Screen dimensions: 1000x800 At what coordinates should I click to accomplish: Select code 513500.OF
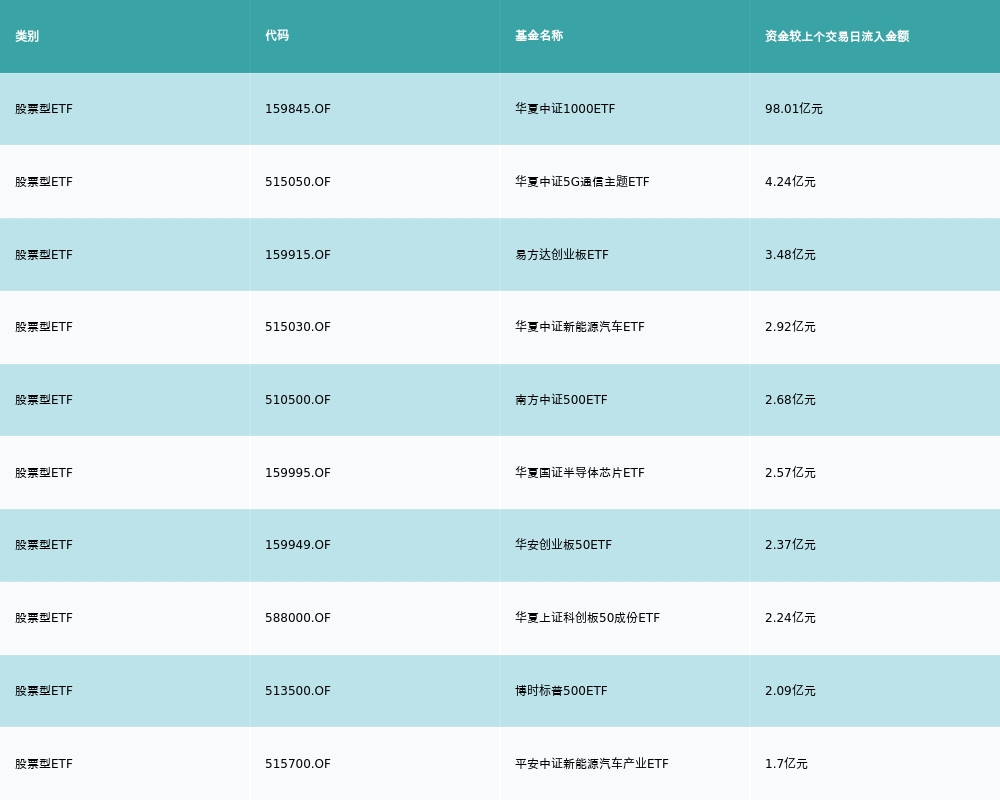[298, 691]
